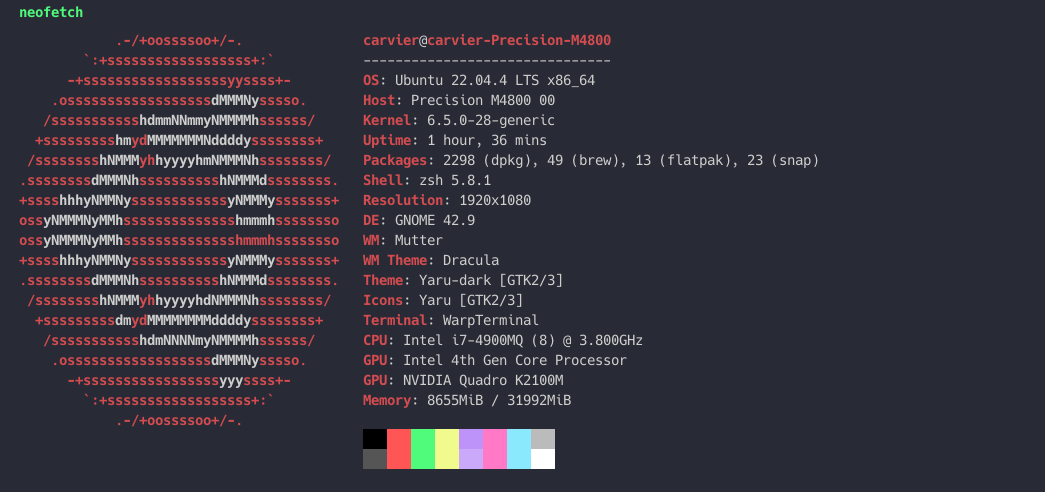Click the Terminal WarpTerminal line
1045x492 pixels.
point(451,321)
